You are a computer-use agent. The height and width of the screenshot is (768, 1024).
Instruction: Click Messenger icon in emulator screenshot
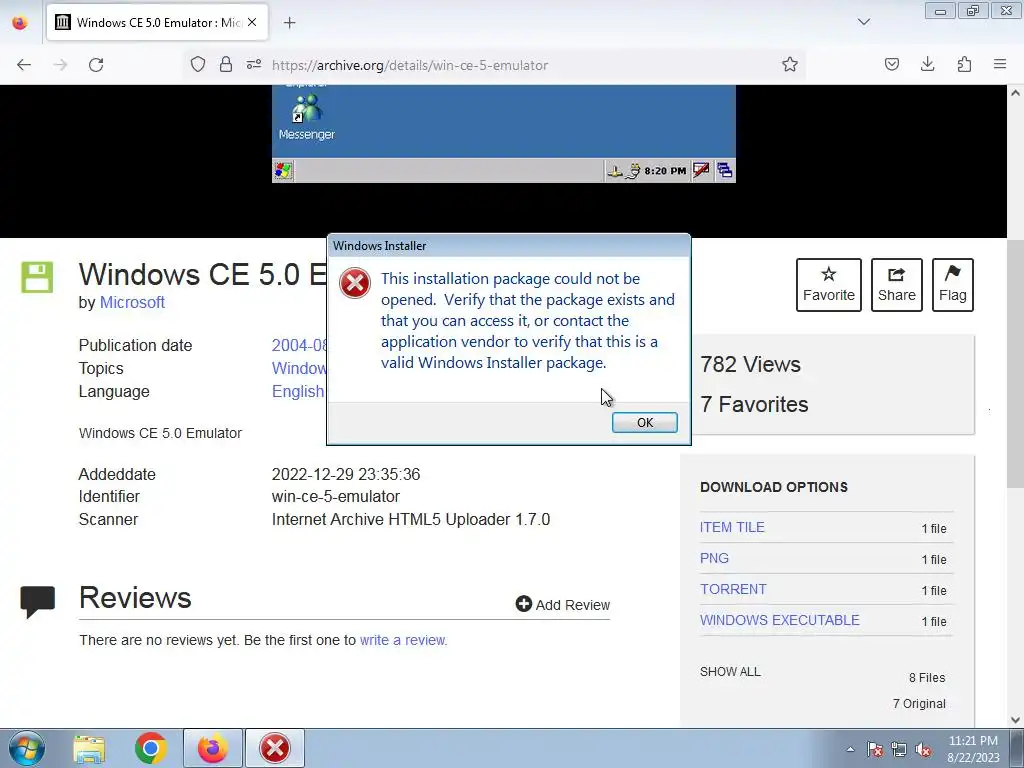306,117
